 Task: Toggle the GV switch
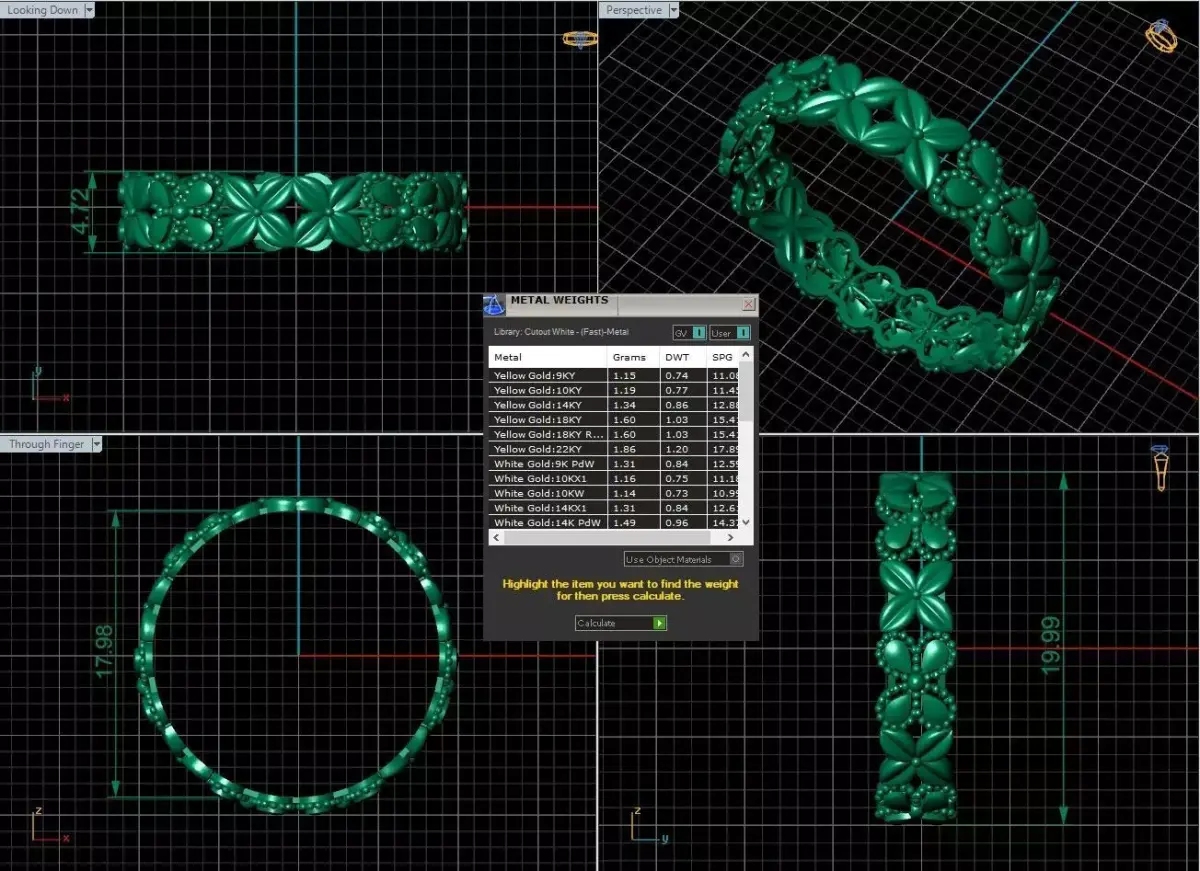pyautogui.click(x=690, y=333)
